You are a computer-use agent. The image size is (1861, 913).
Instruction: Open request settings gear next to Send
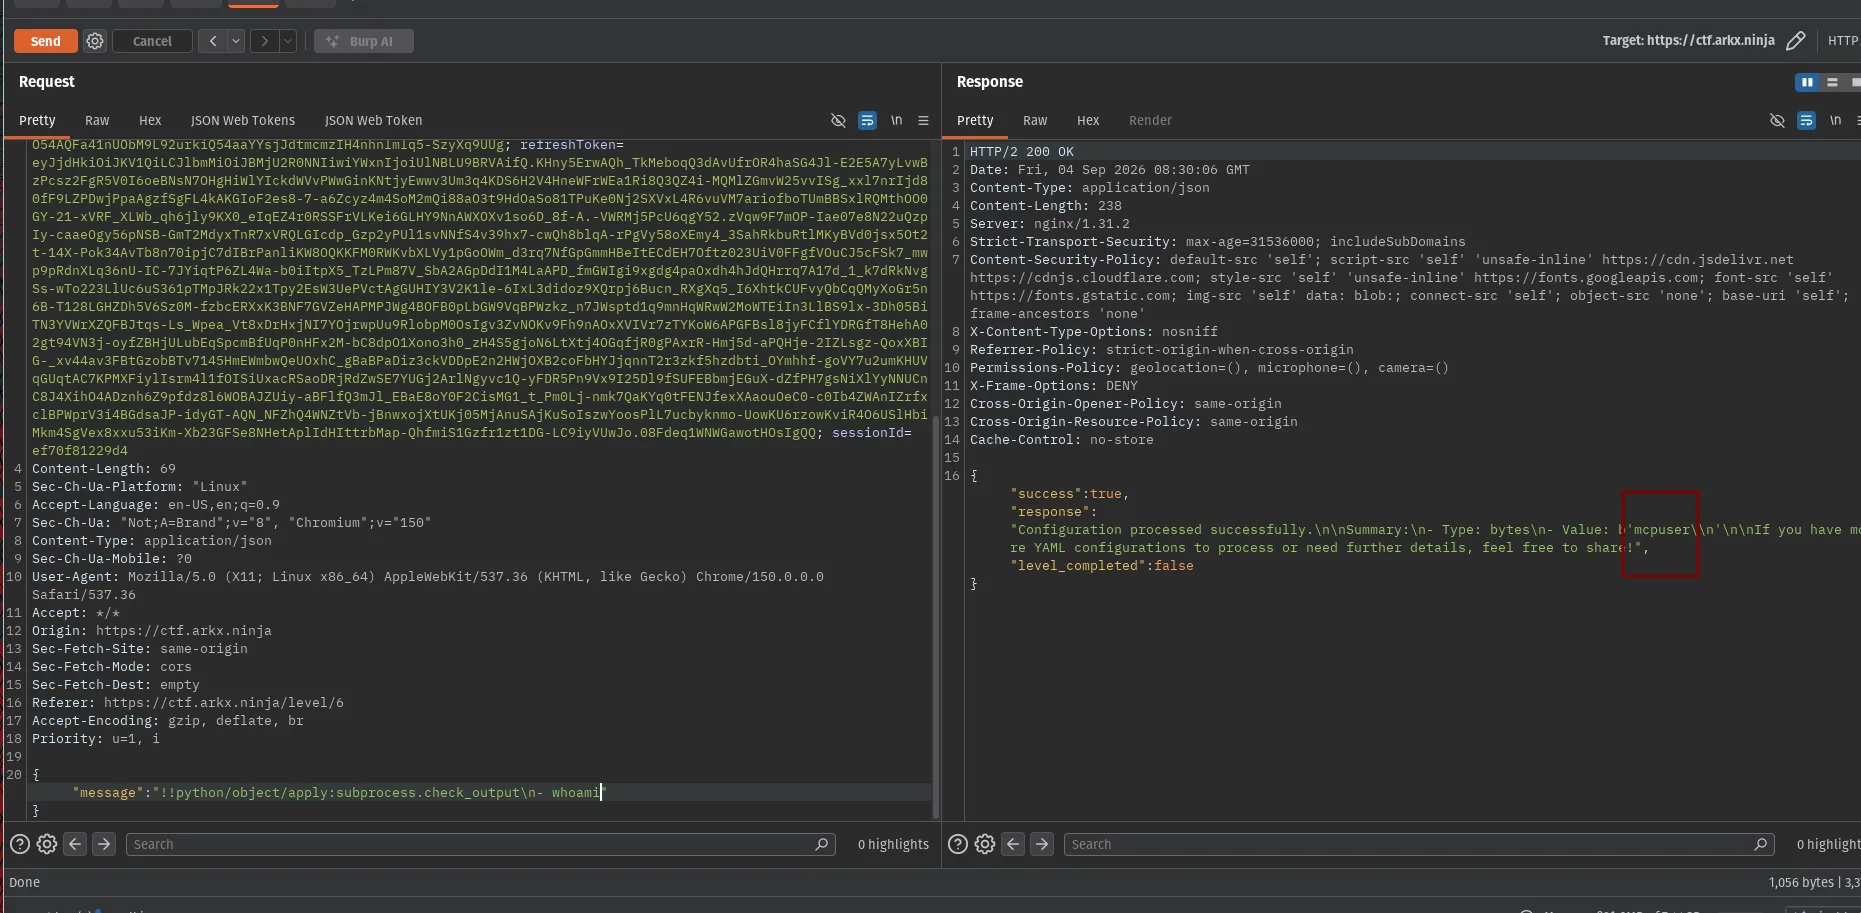[95, 41]
